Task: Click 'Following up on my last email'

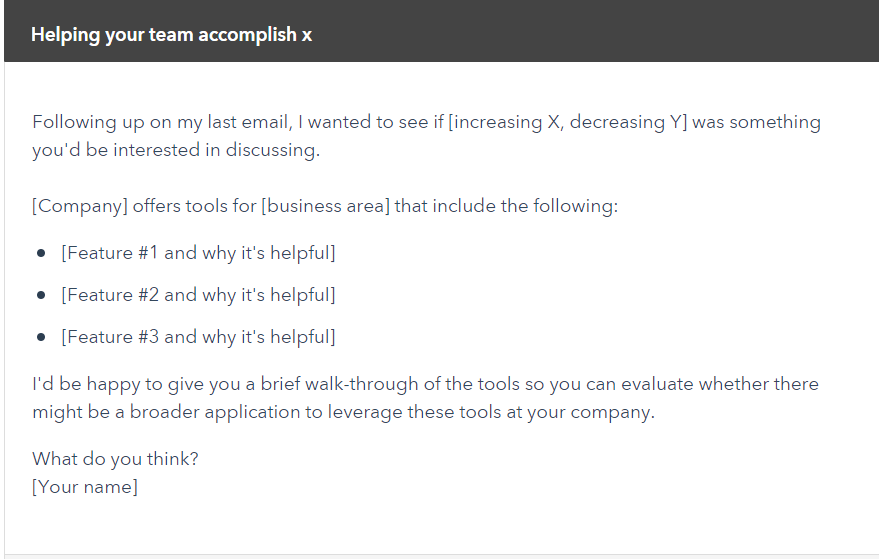Action: point(160,122)
